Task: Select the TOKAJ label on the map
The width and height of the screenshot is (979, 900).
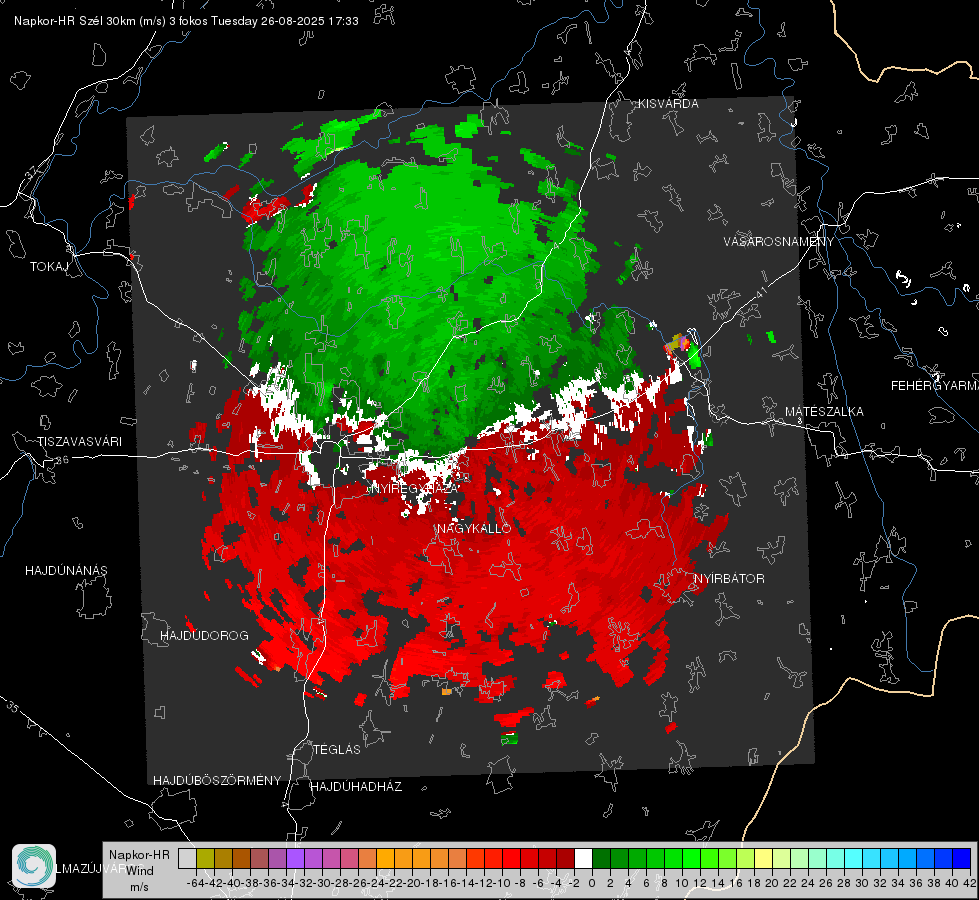Action: click(x=49, y=267)
